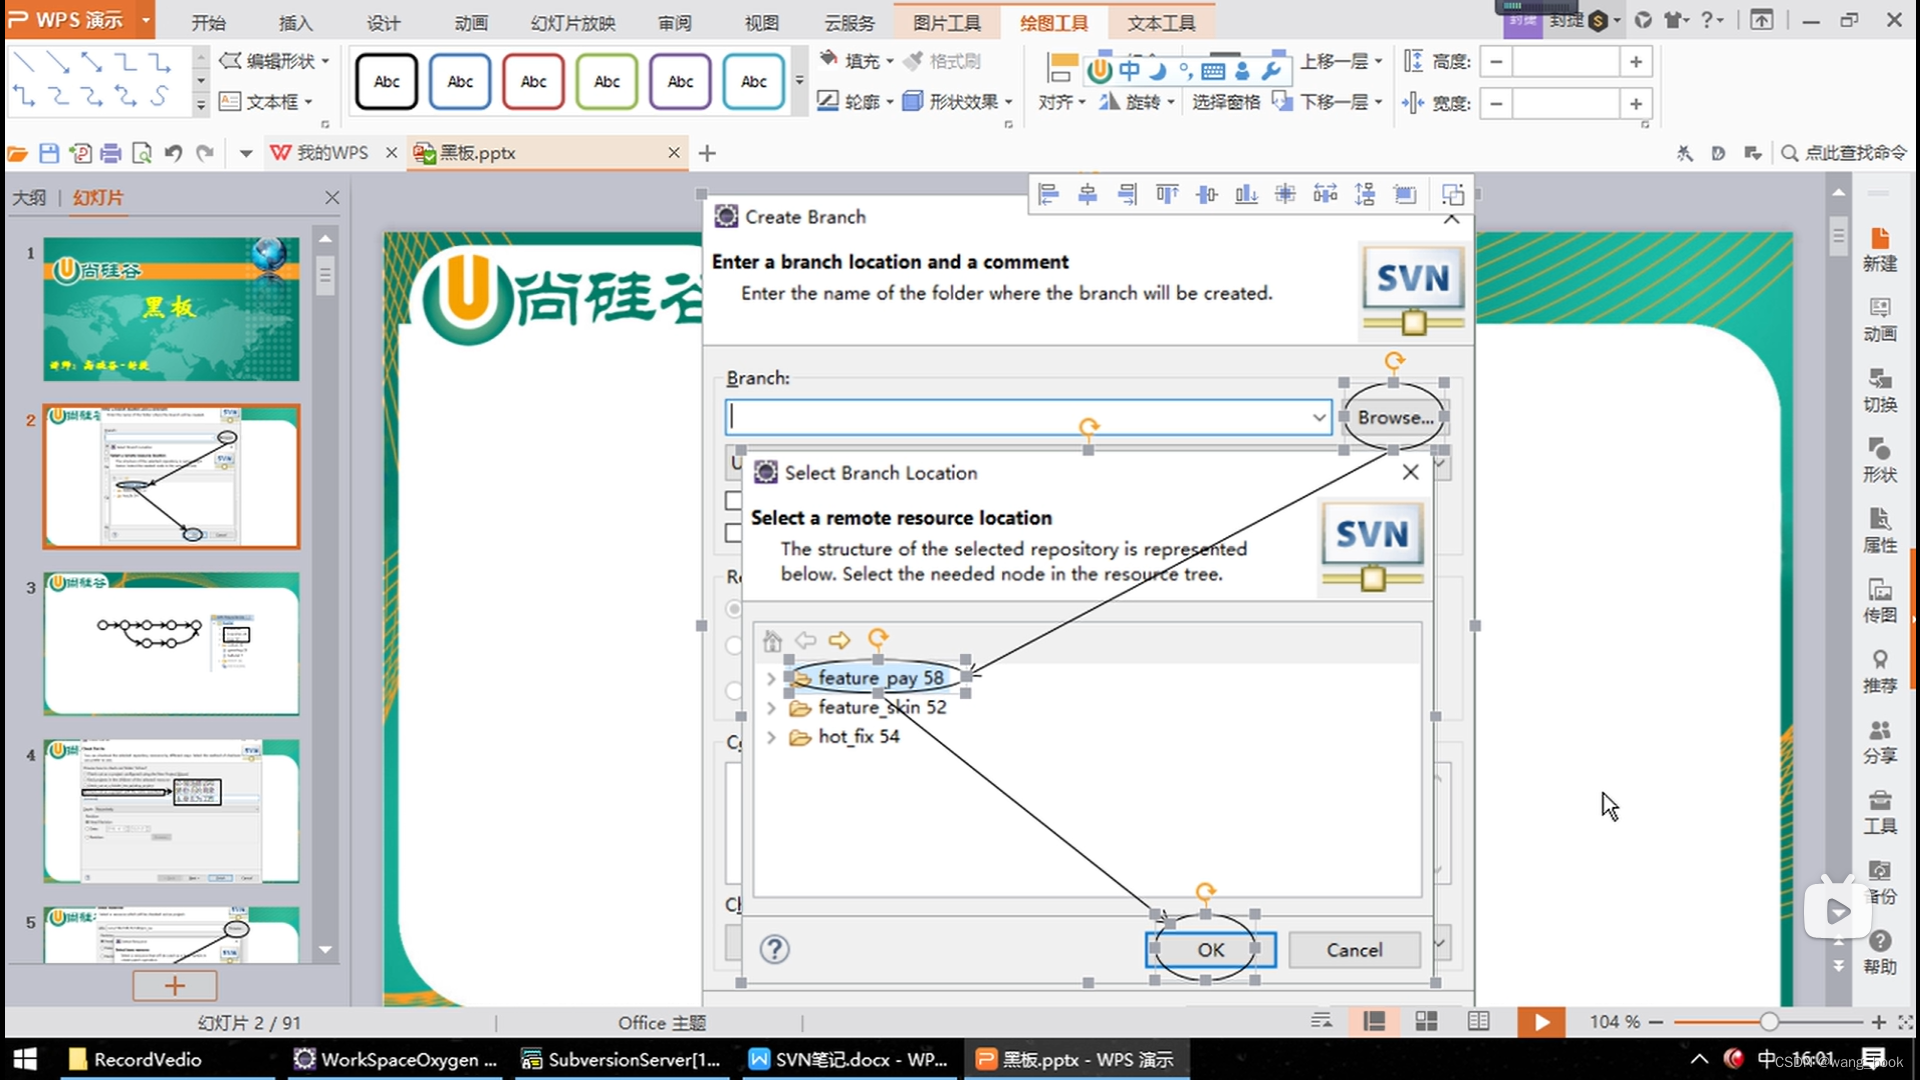1920x1080 pixels.
Task: Expand the feature_skin_52 branch node
Action: pos(771,707)
